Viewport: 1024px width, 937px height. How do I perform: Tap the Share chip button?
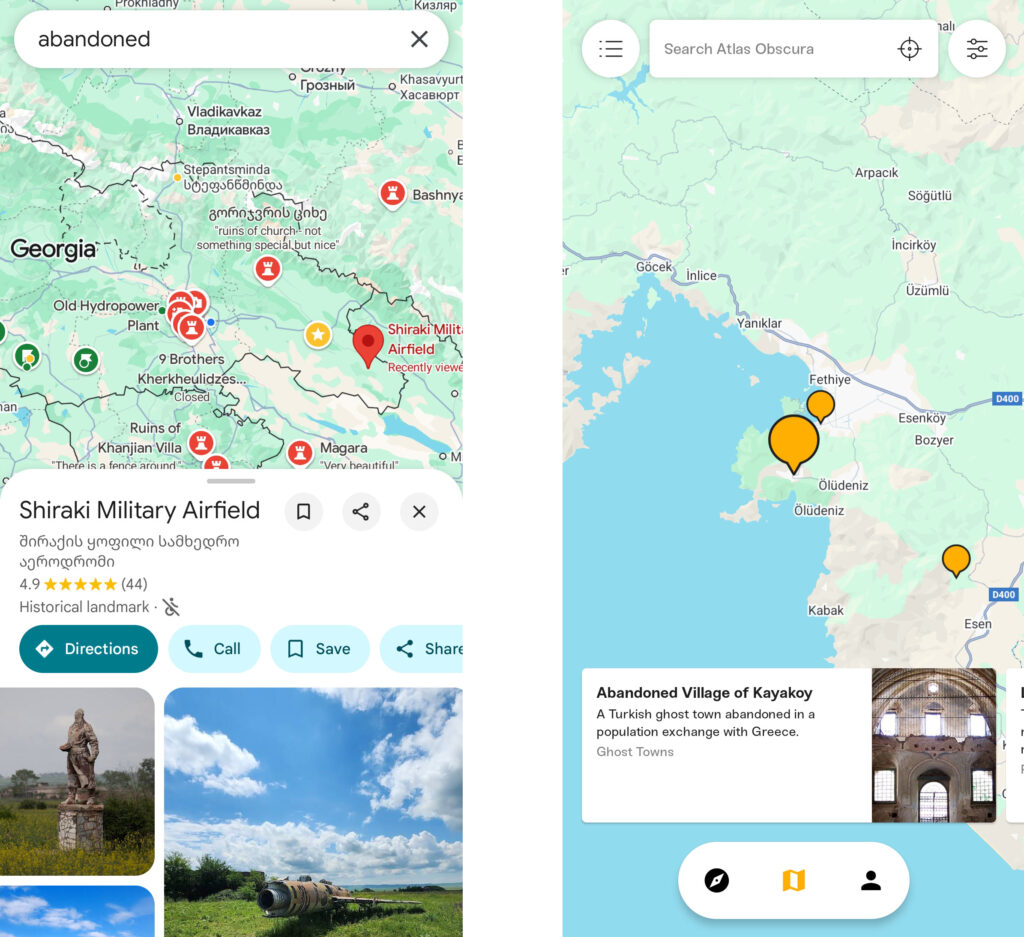[x=422, y=648]
